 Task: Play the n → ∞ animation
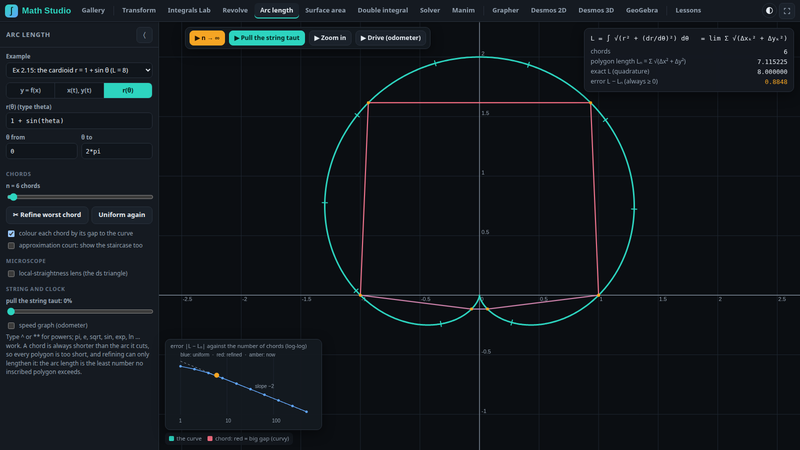click(x=207, y=38)
